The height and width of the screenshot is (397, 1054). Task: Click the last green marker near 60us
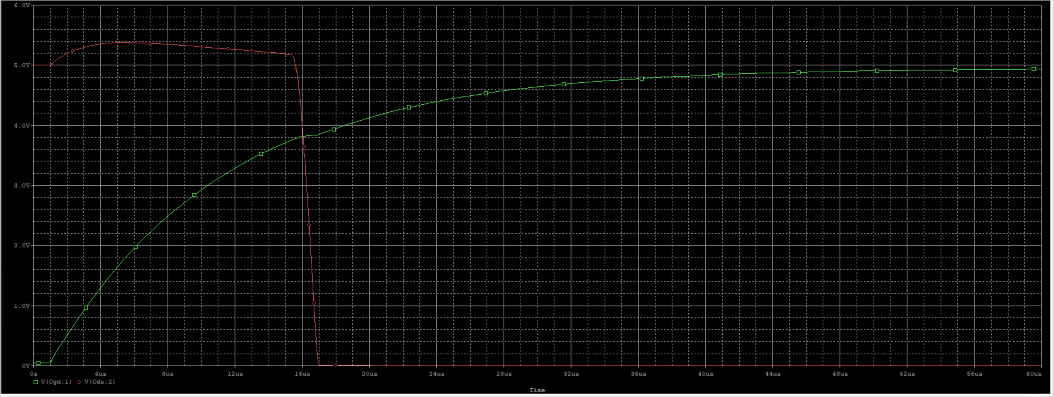coord(1034,69)
